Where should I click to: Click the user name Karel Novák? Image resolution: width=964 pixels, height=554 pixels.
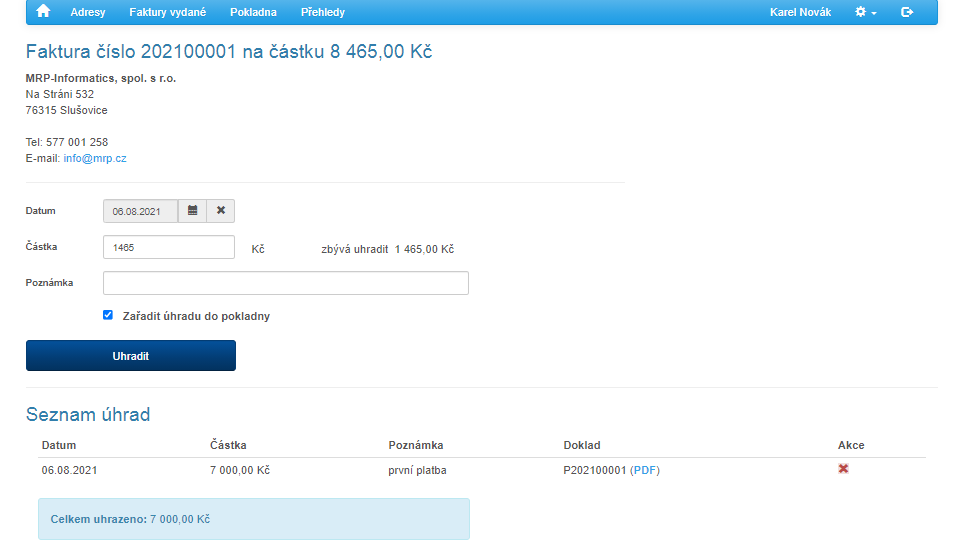(800, 12)
